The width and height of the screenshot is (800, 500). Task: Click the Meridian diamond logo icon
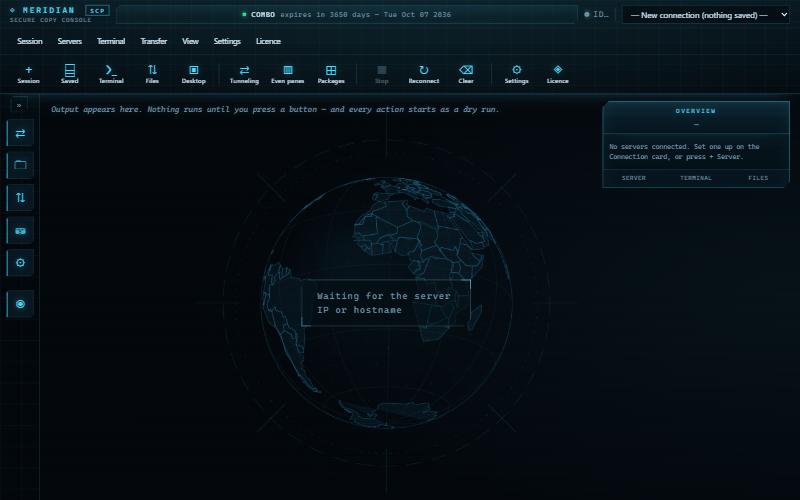point(12,10)
